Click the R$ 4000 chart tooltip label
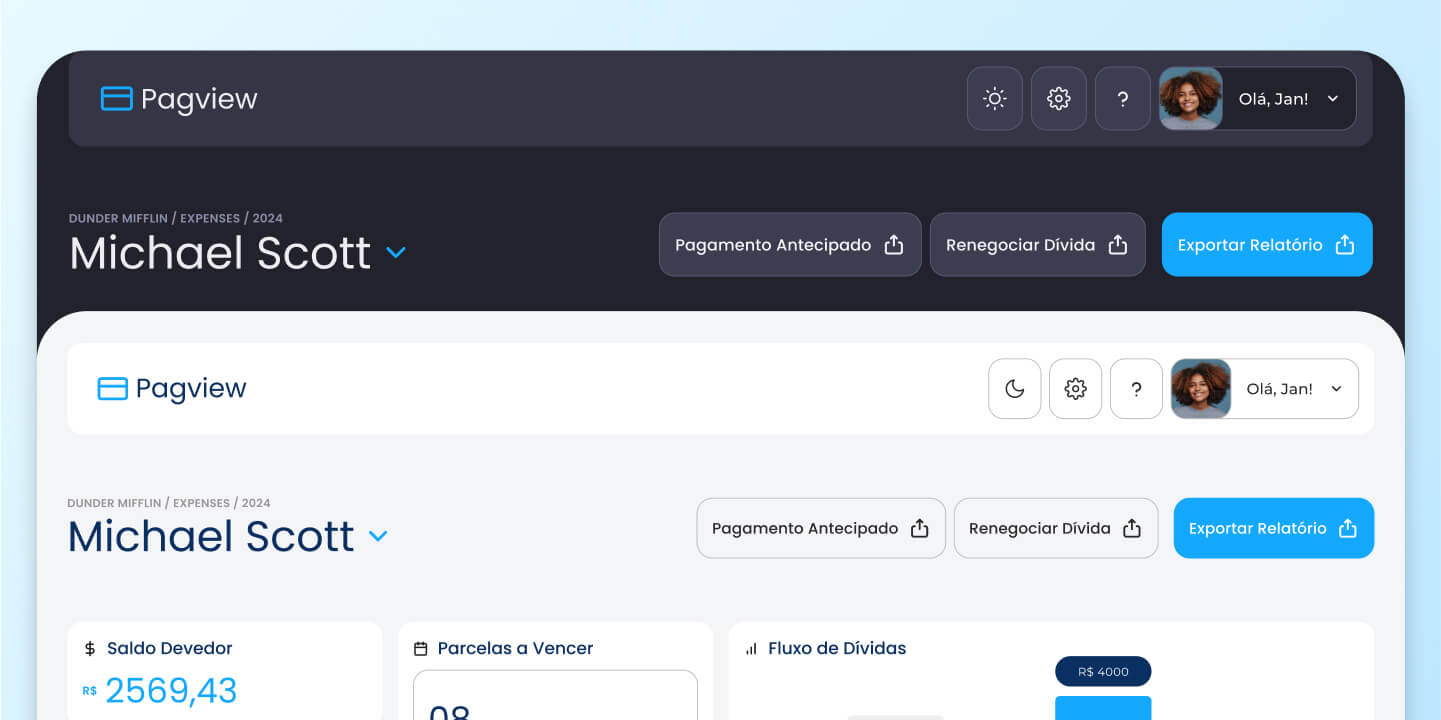1441x720 pixels. point(1103,672)
